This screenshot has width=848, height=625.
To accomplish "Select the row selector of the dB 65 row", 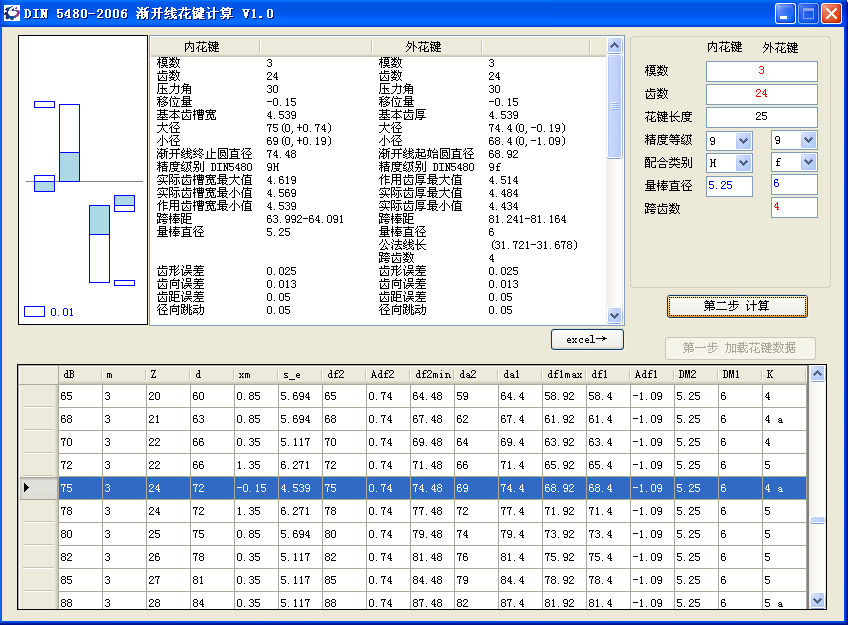I will (x=38, y=396).
